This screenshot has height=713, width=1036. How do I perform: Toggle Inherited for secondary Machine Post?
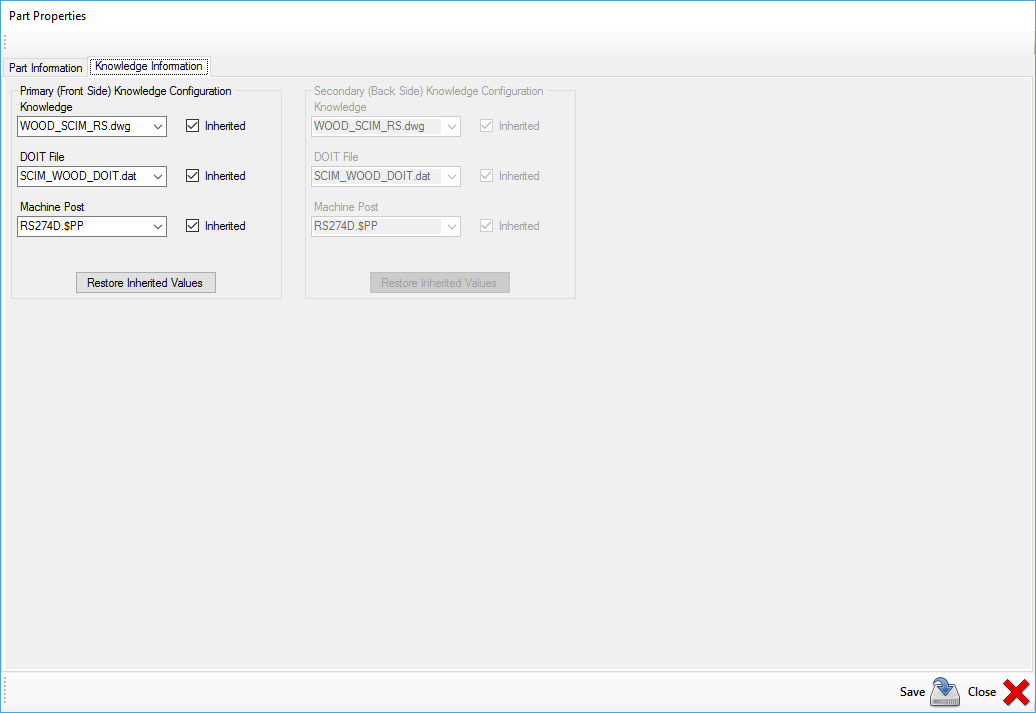click(x=487, y=226)
